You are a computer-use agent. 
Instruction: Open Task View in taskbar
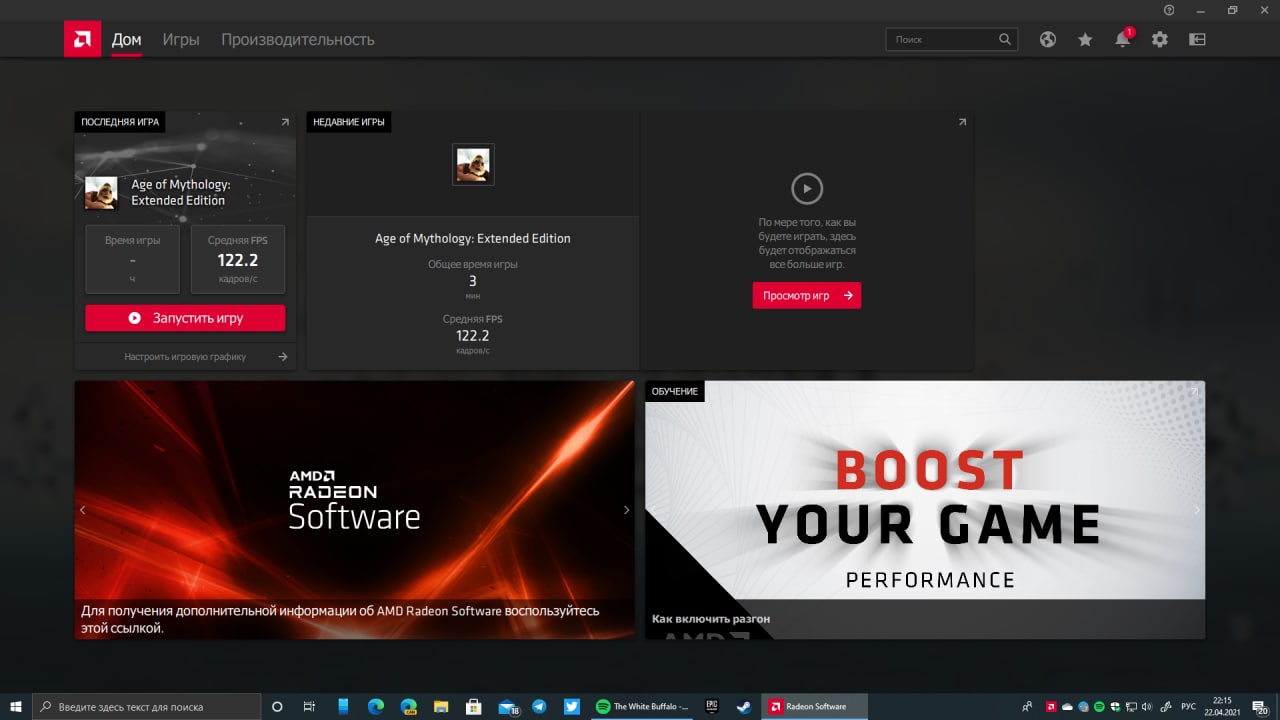310,706
